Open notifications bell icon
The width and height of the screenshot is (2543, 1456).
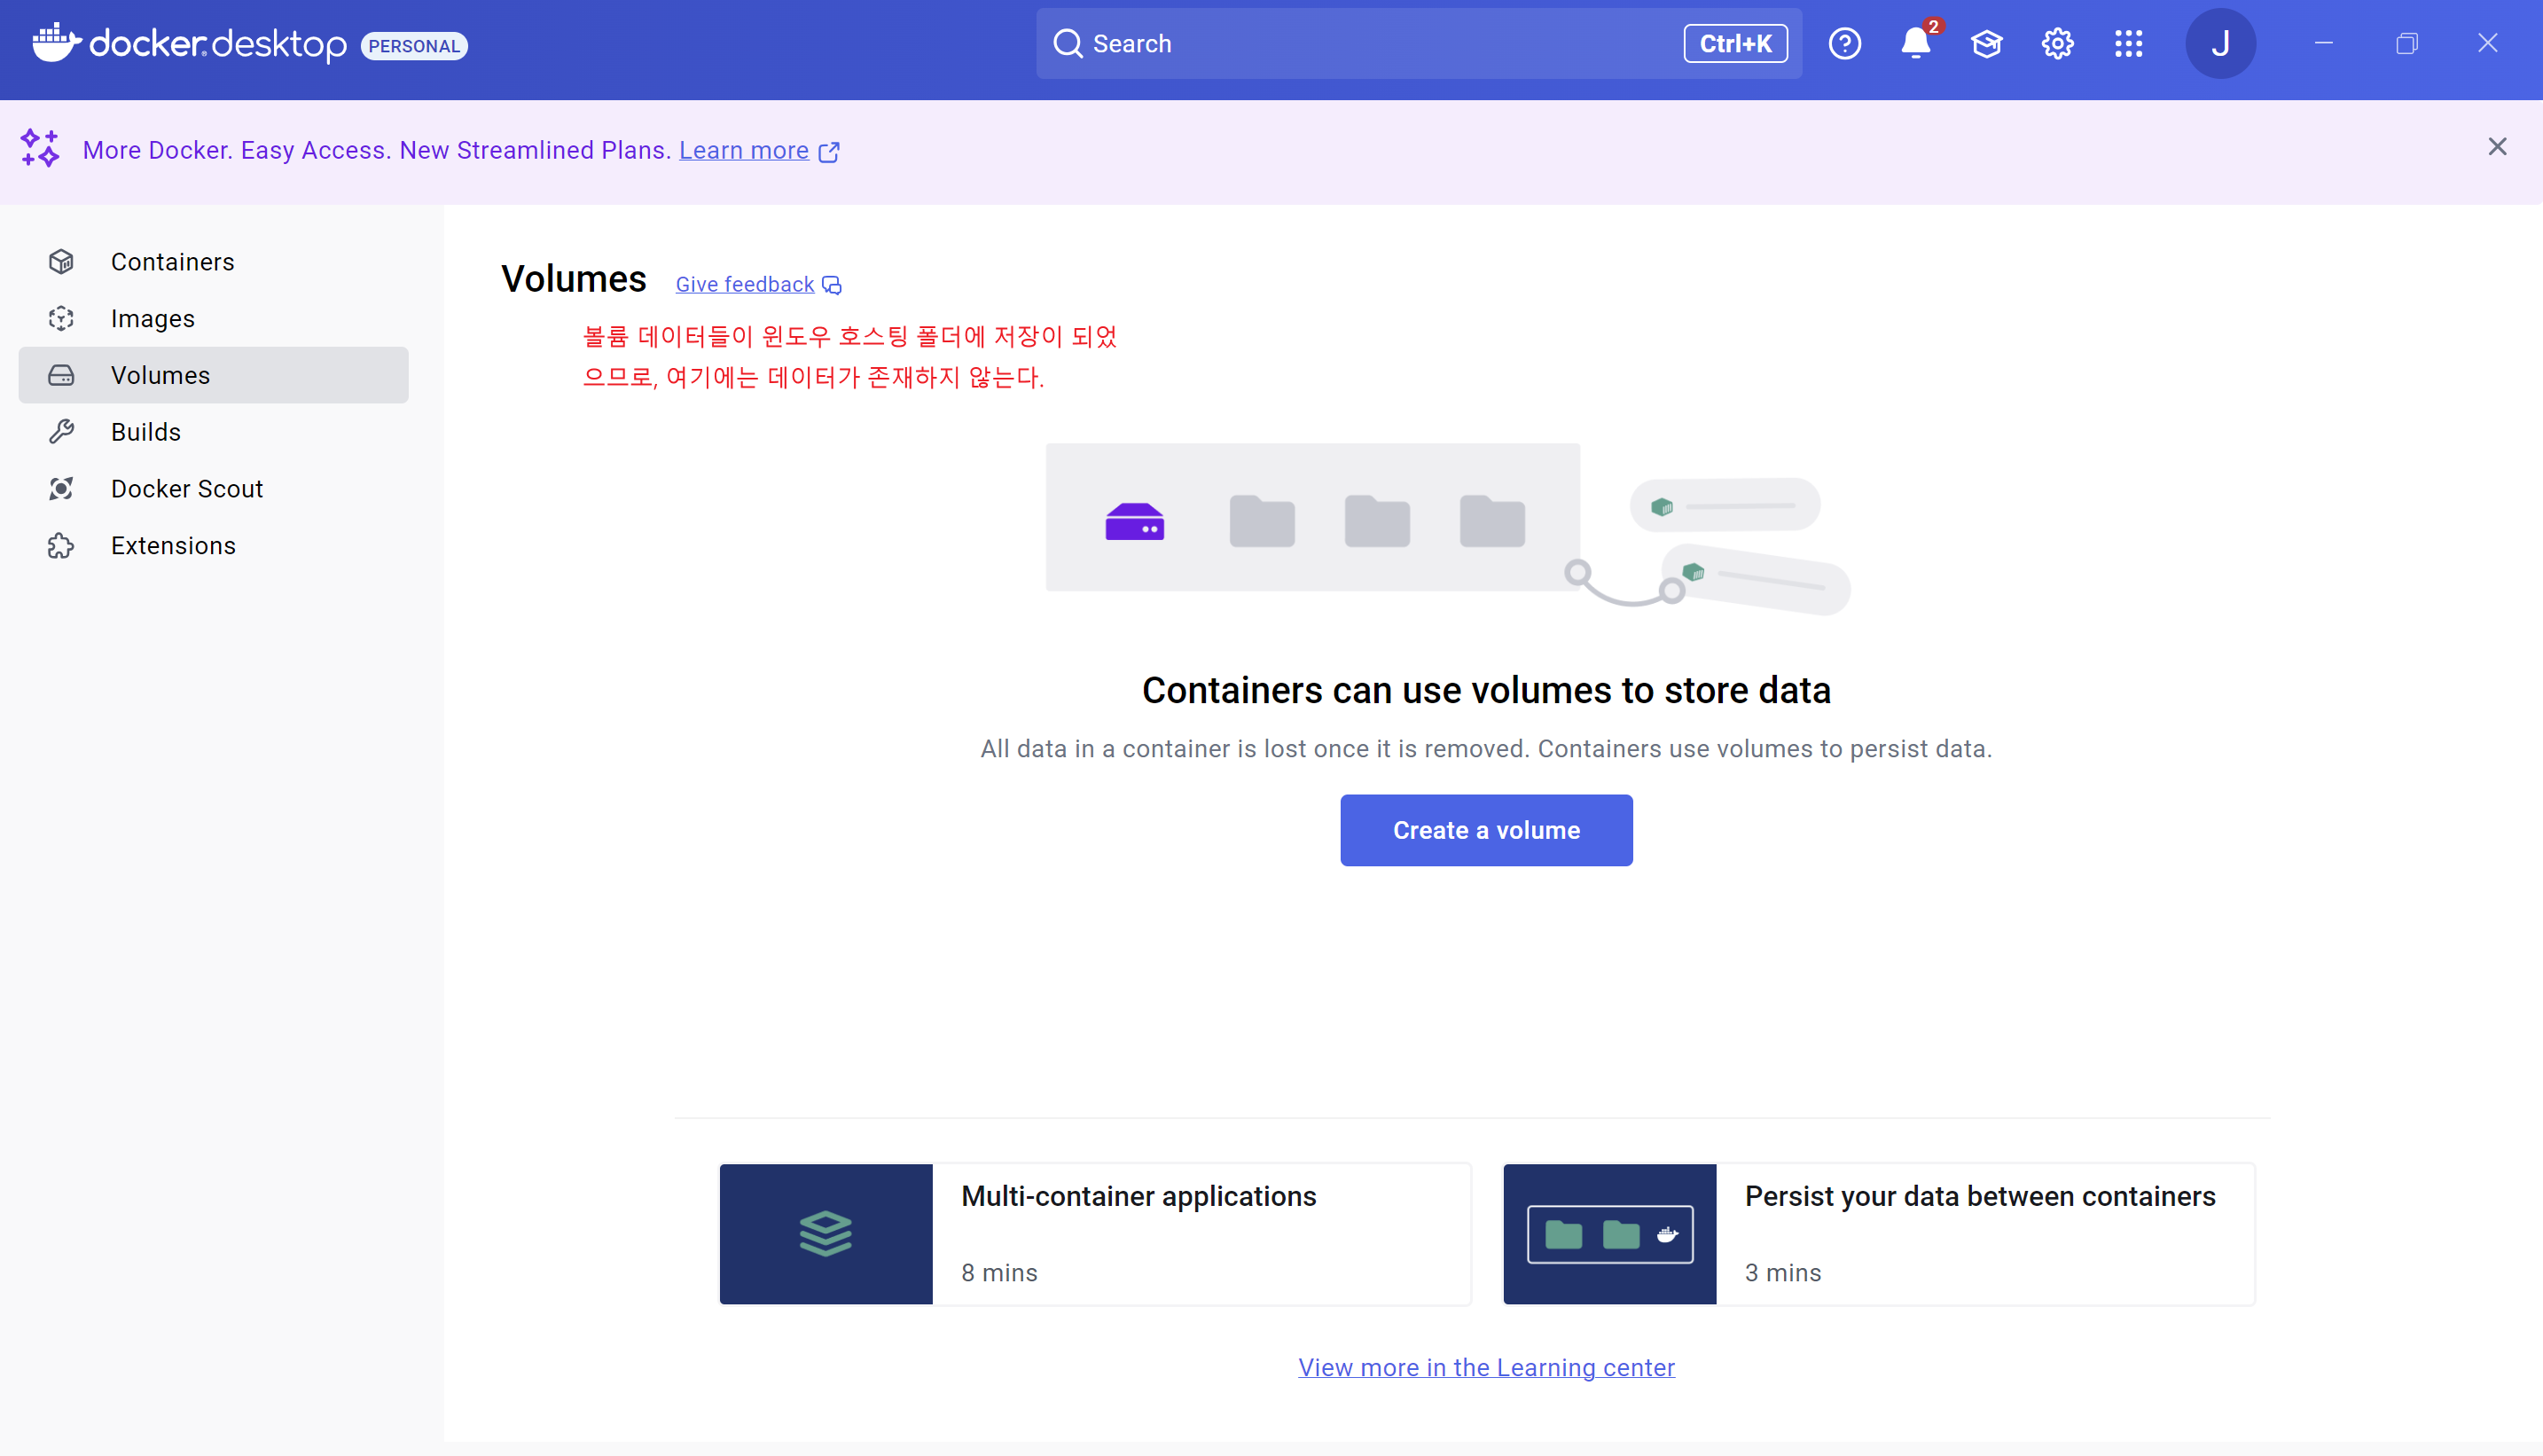(1915, 44)
